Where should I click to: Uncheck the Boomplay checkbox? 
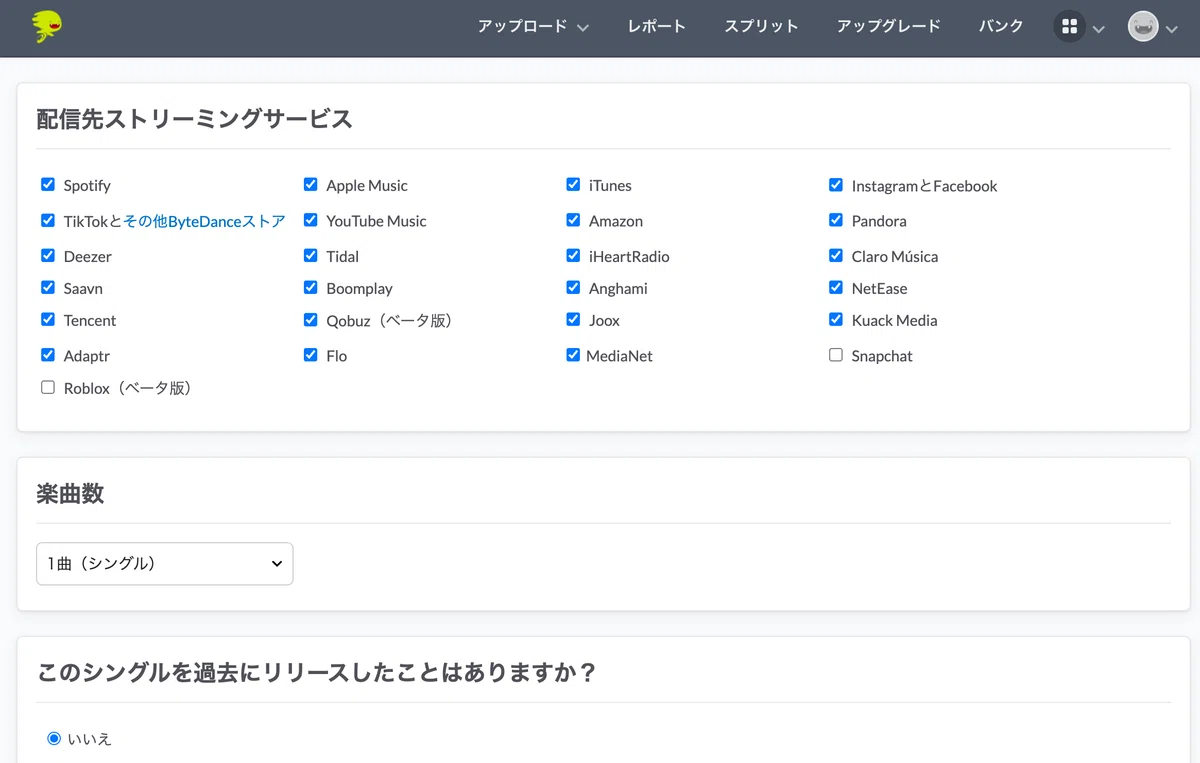[x=311, y=287]
